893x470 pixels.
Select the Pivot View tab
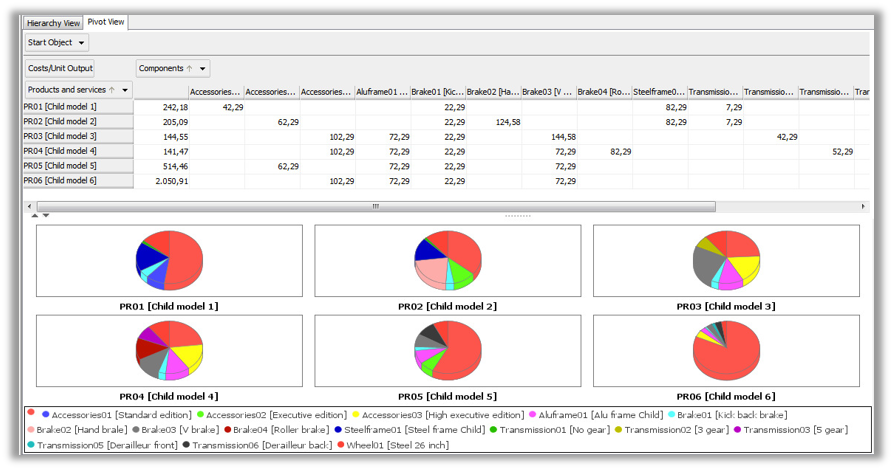106,22
